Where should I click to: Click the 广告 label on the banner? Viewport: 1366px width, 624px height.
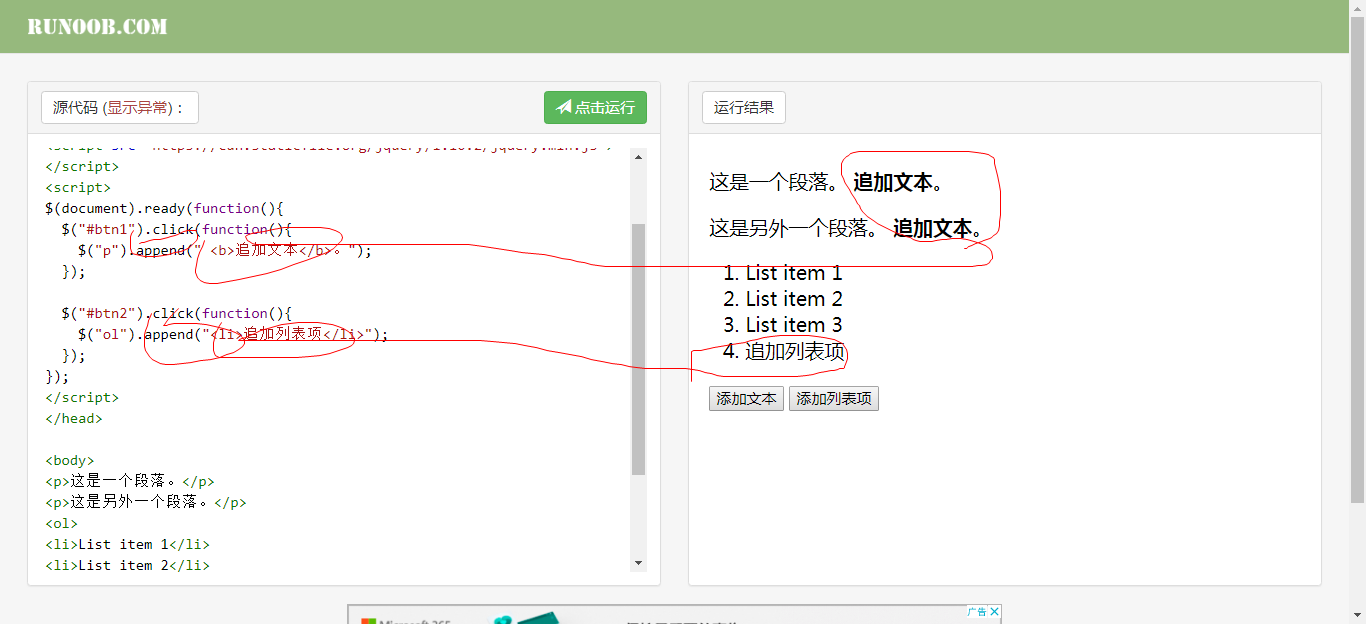977,612
